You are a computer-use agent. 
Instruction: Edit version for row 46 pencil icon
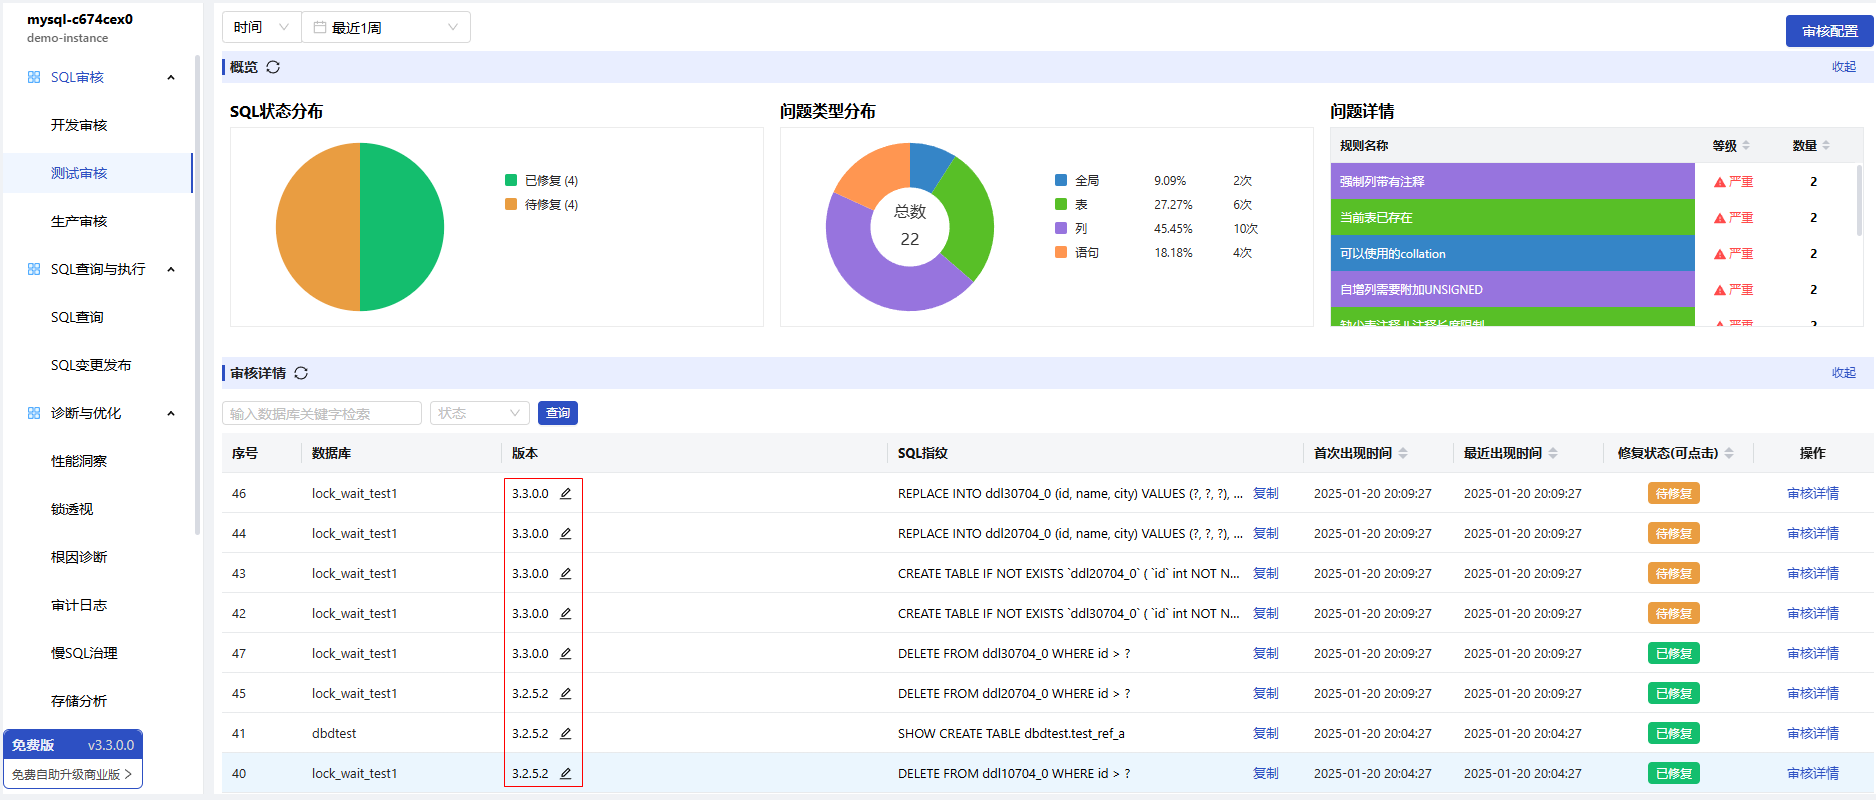coord(565,493)
